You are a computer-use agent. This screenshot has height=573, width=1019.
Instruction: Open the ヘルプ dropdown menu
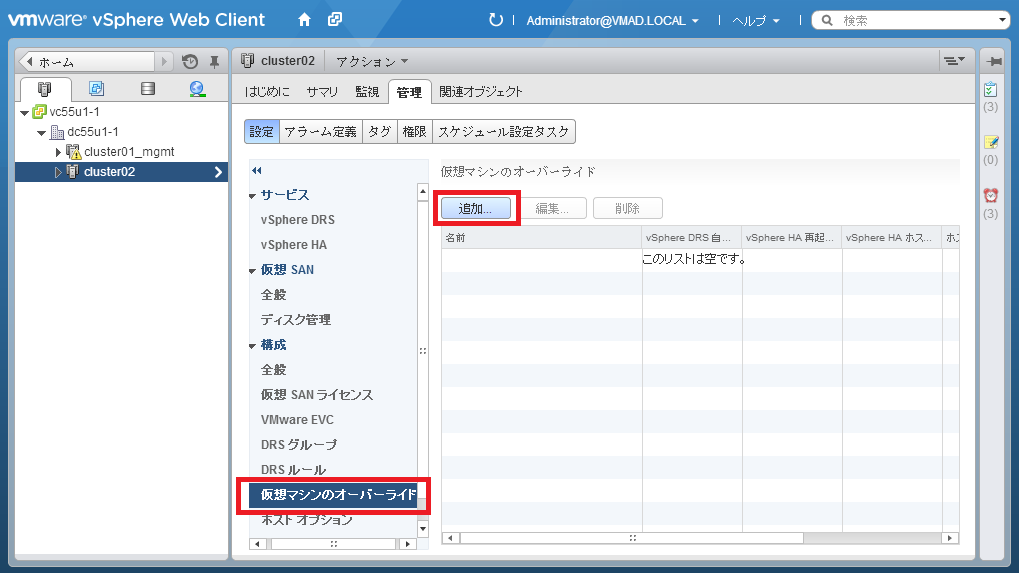coord(756,21)
